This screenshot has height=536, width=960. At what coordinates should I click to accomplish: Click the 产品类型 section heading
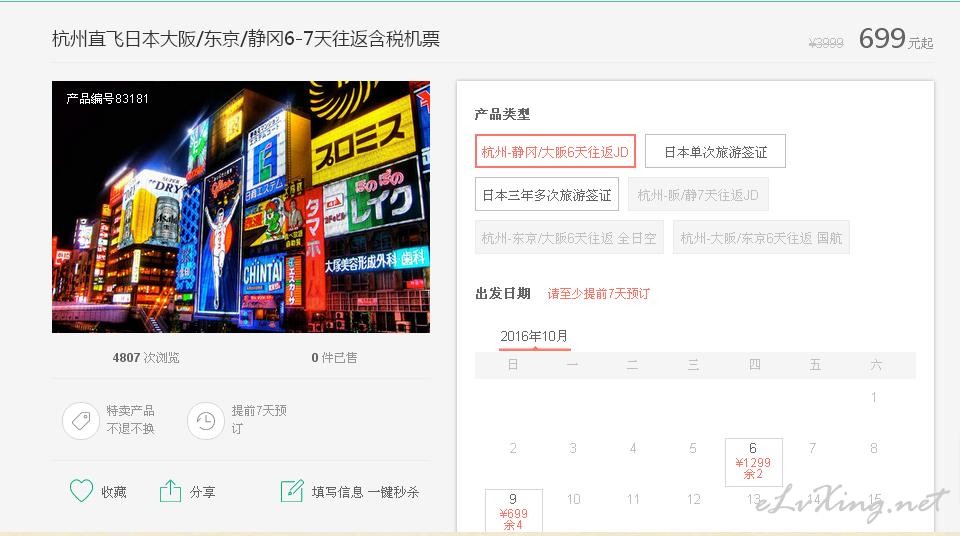point(502,114)
